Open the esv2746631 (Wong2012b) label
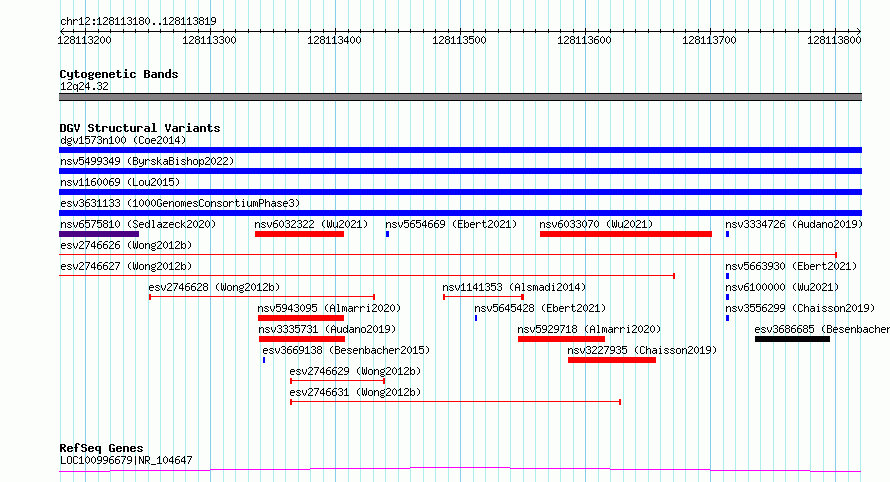 pos(355,392)
